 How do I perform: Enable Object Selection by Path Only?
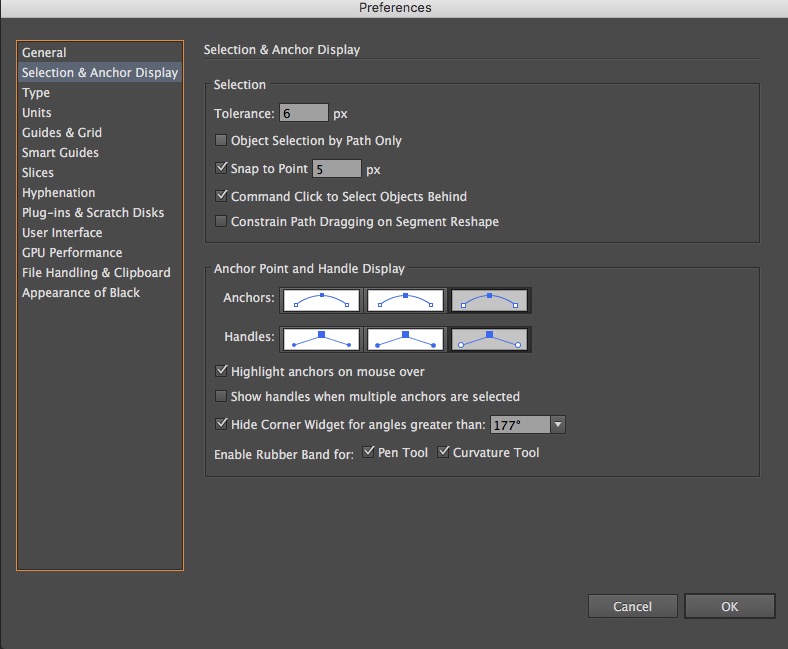221,140
